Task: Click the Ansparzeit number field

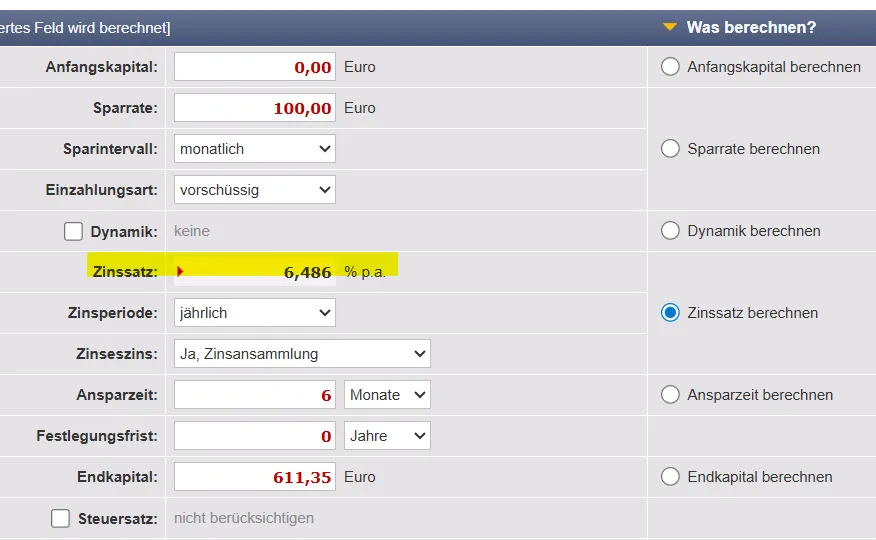Action: 255,395
